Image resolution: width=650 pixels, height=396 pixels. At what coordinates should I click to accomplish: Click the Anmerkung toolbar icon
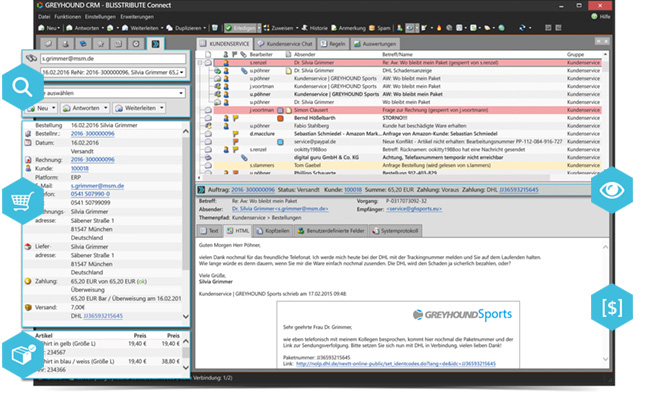[x=334, y=28]
